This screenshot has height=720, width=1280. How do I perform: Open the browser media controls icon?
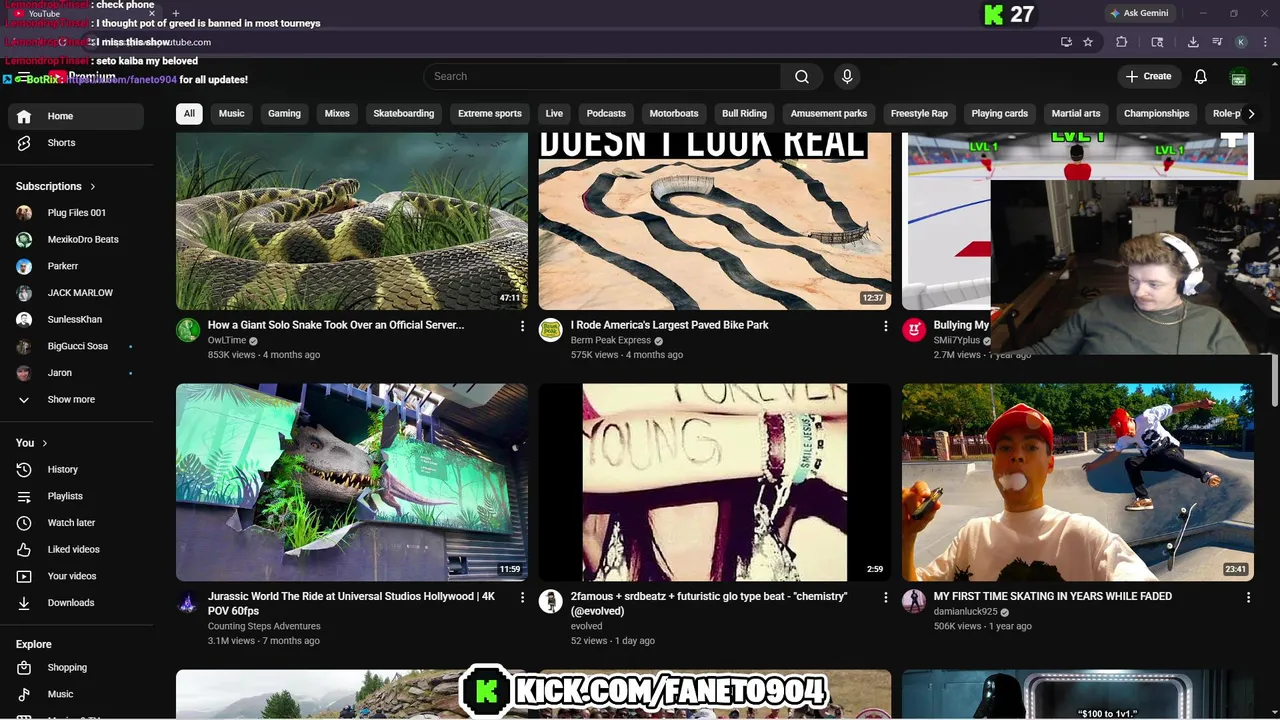1217,42
